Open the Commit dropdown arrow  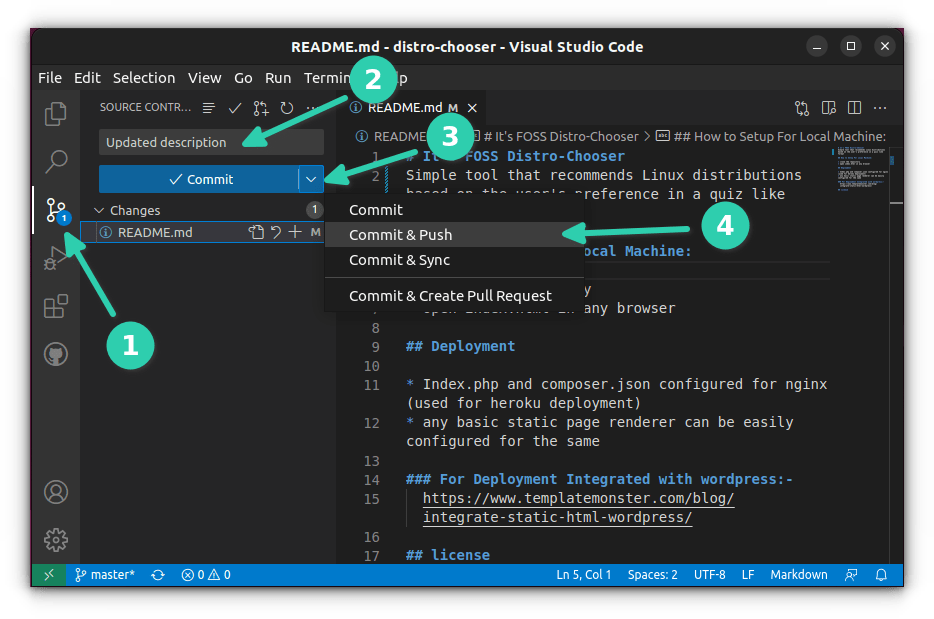(311, 178)
